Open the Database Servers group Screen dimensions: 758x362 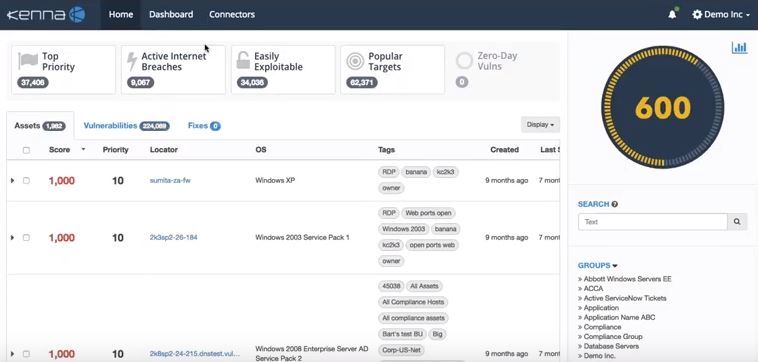611,346
